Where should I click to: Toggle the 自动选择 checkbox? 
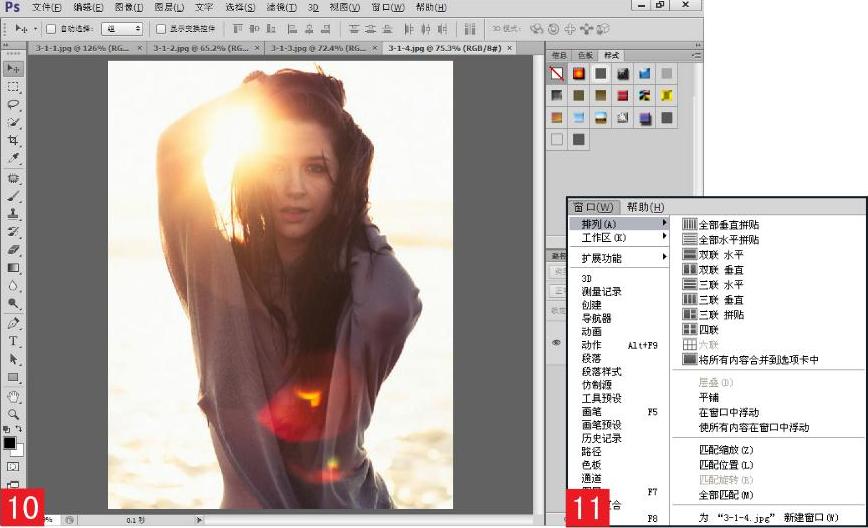51,29
